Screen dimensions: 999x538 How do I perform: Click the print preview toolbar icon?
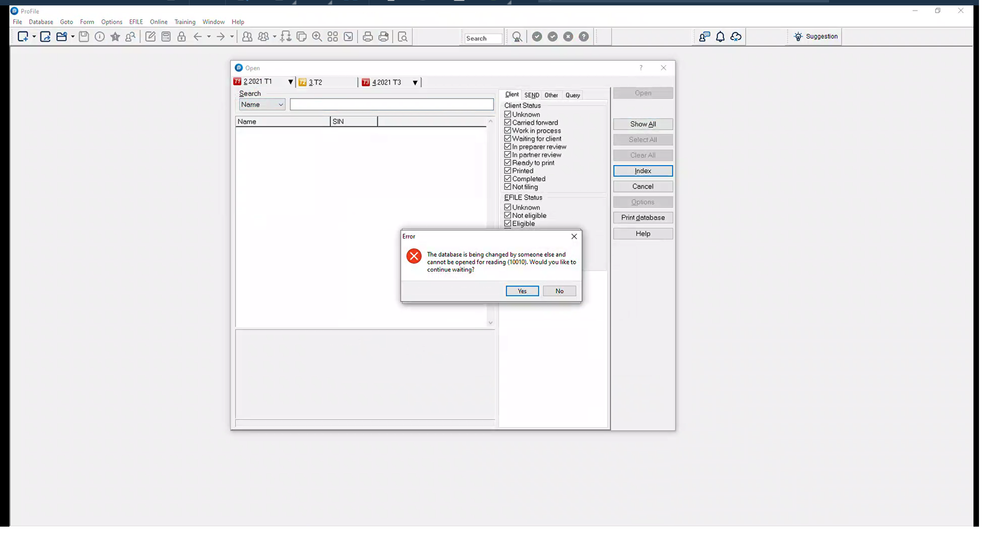(403, 37)
